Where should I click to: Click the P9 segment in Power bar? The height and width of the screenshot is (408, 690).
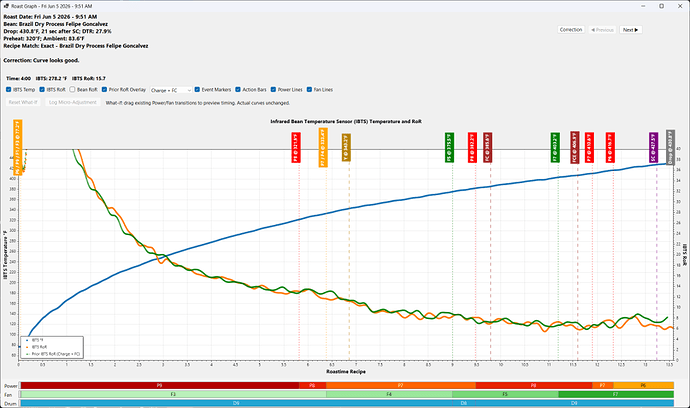pos(160,386)
